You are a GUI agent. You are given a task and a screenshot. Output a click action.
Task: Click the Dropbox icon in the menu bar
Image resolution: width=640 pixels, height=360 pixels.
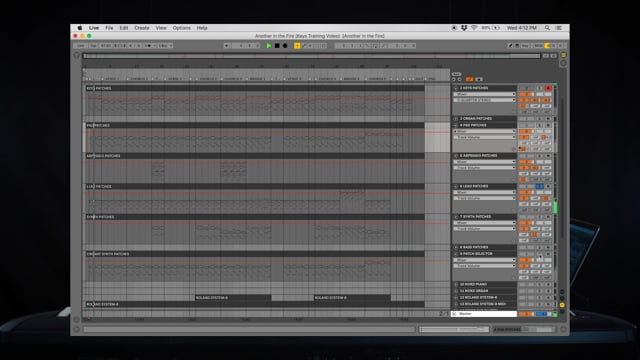[x=464, y=28]
